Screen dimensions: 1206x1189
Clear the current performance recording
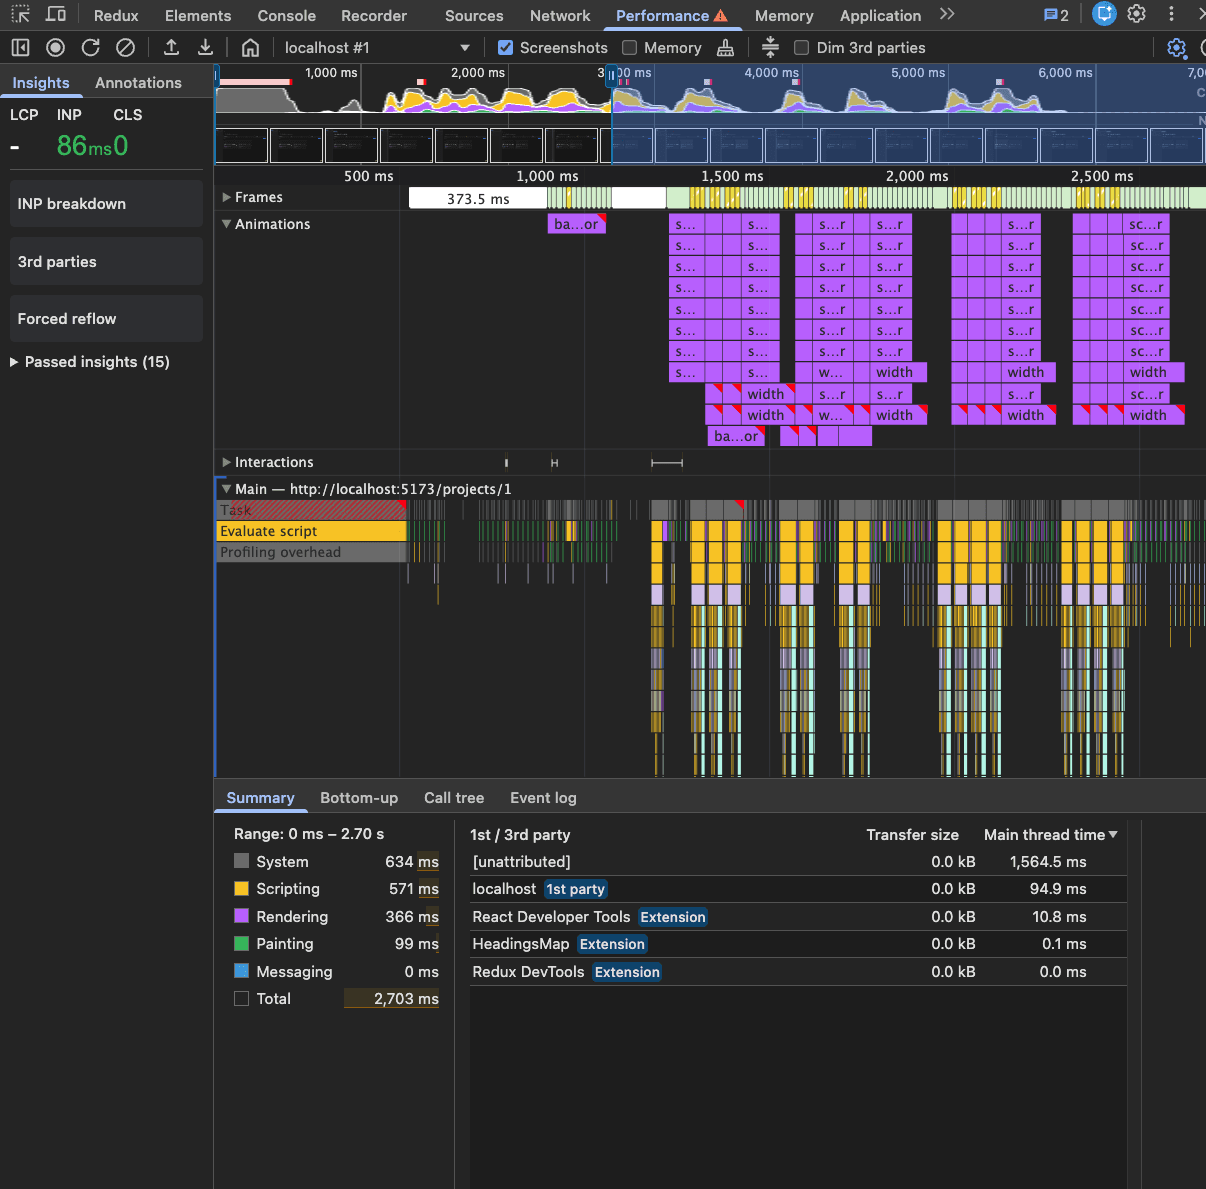pyautogui.click(x=125, y=48)
